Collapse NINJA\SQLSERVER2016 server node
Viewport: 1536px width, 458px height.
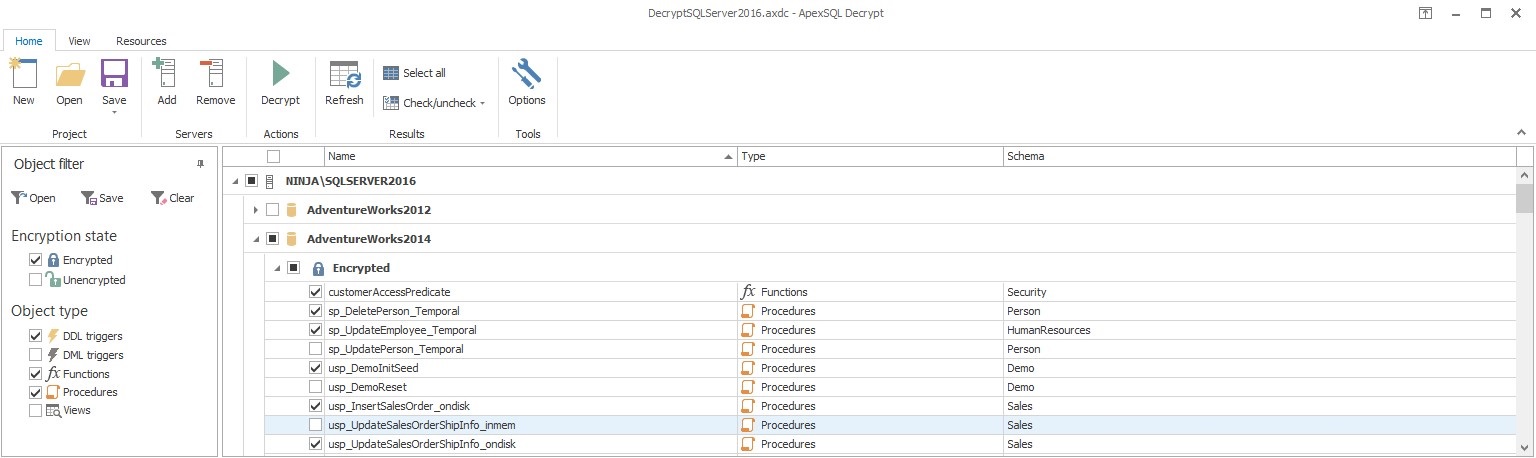tap(236, 181)
